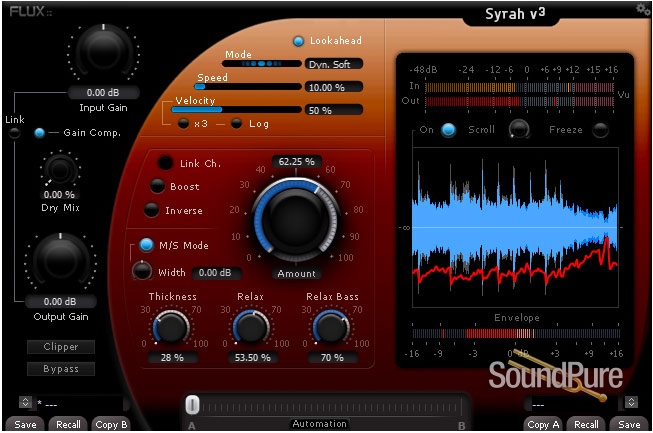The image size is (653, 433).
Task: Enable Link Ch. option
Action: [x=165, y=163]
